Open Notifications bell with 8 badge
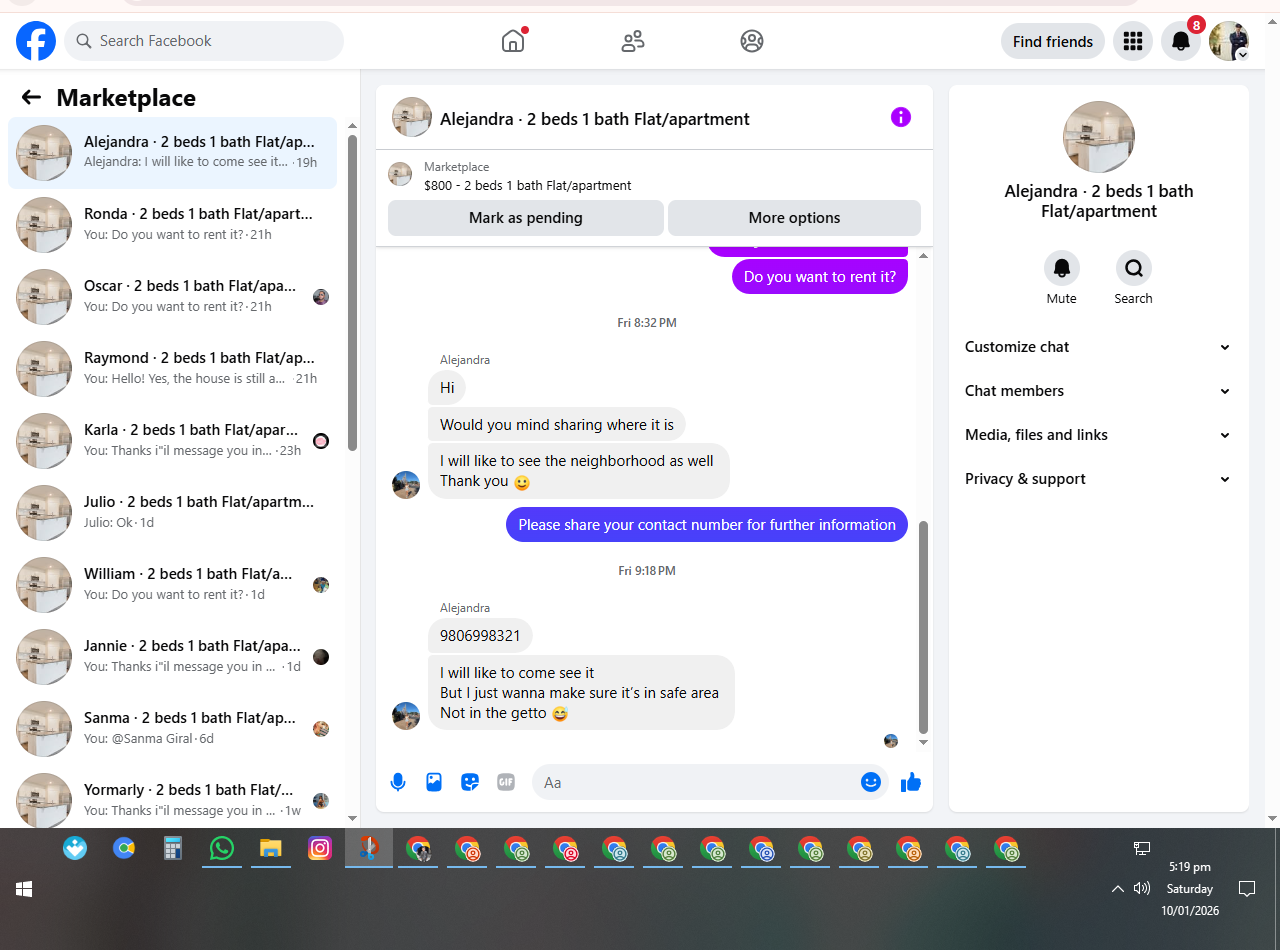The height and width of the screenshot is (950, 1280). 1181,41
